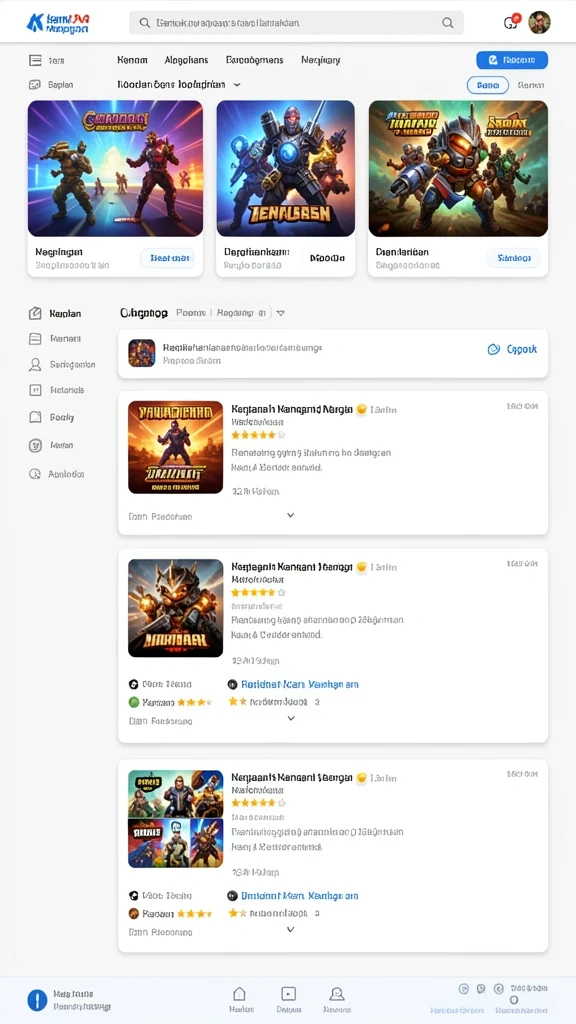Click the list icon left of the top tabs
This screenshot has height=1024, width=576.
pyautogui.click(x=35, y=60)
